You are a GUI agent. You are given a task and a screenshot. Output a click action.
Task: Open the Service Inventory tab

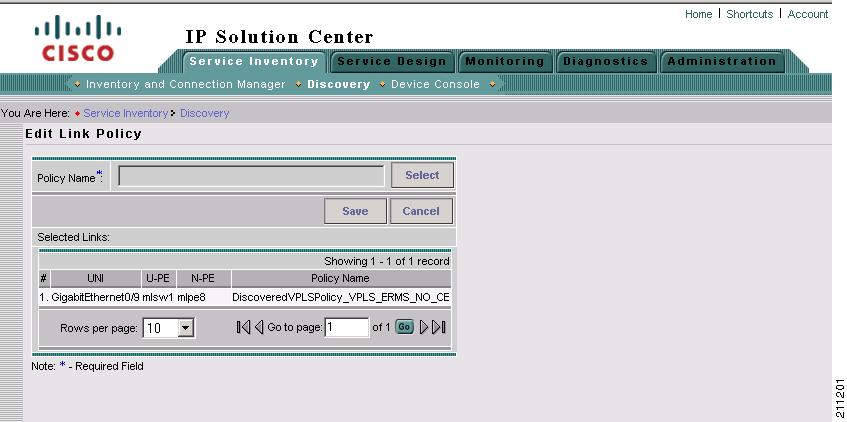[254, 62]
